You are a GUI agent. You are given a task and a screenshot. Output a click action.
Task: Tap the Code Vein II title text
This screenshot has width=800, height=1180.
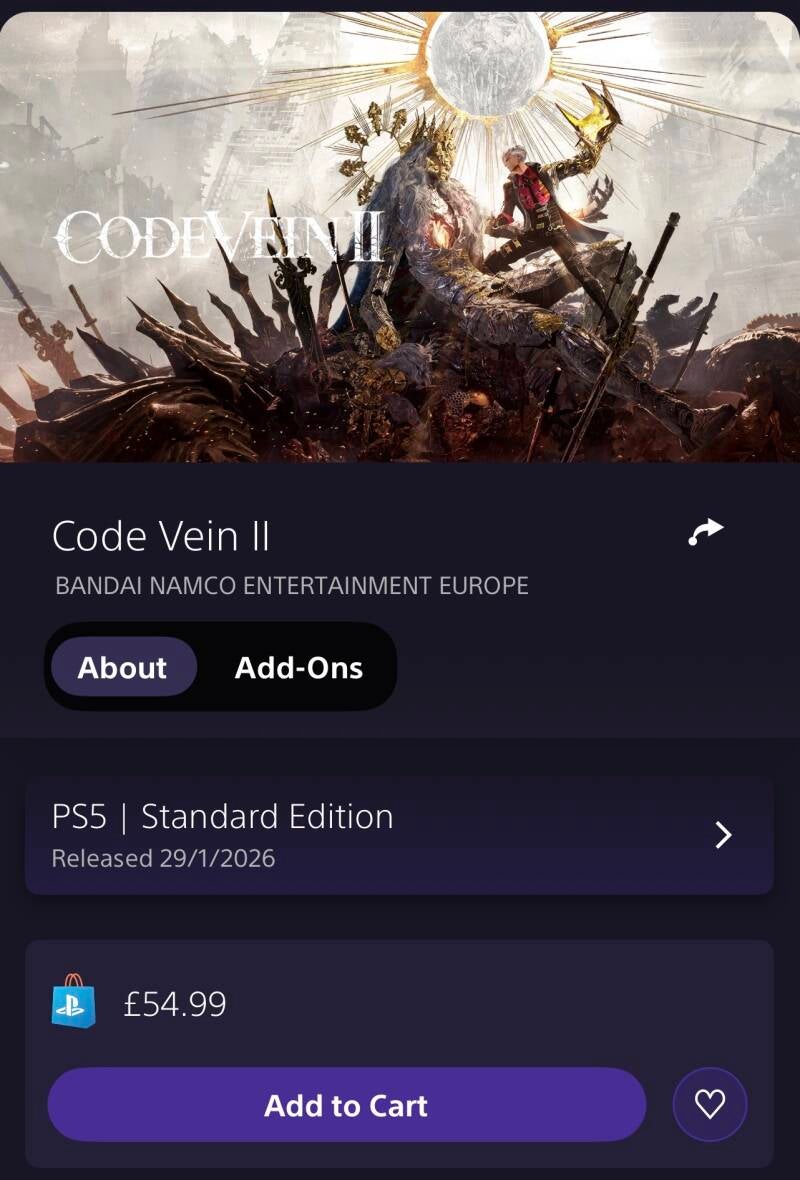161,537
